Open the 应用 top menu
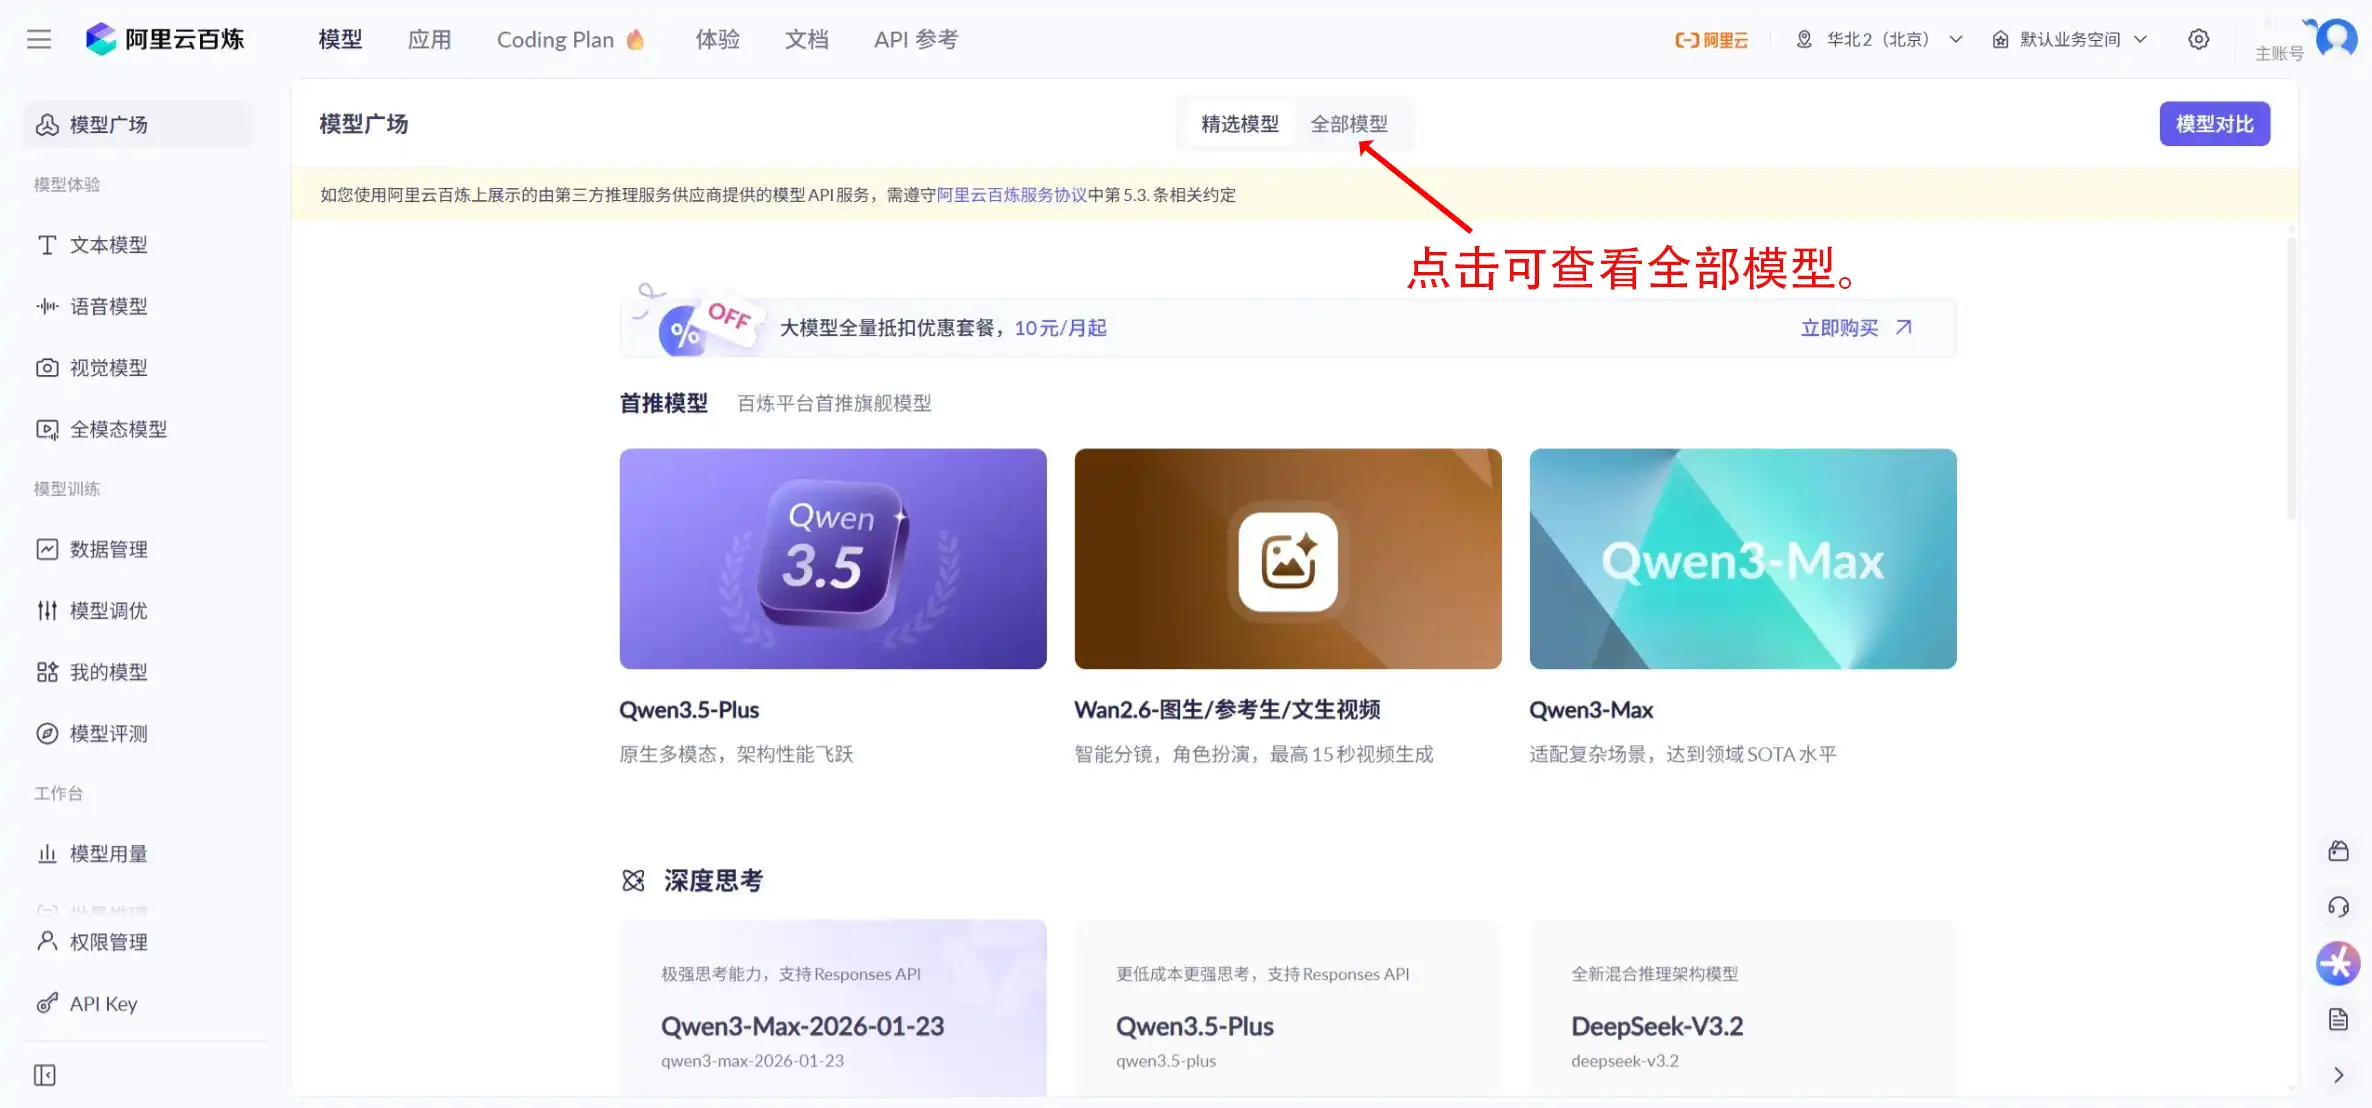The image size is (2372, 1108). (x=430, y=39)
